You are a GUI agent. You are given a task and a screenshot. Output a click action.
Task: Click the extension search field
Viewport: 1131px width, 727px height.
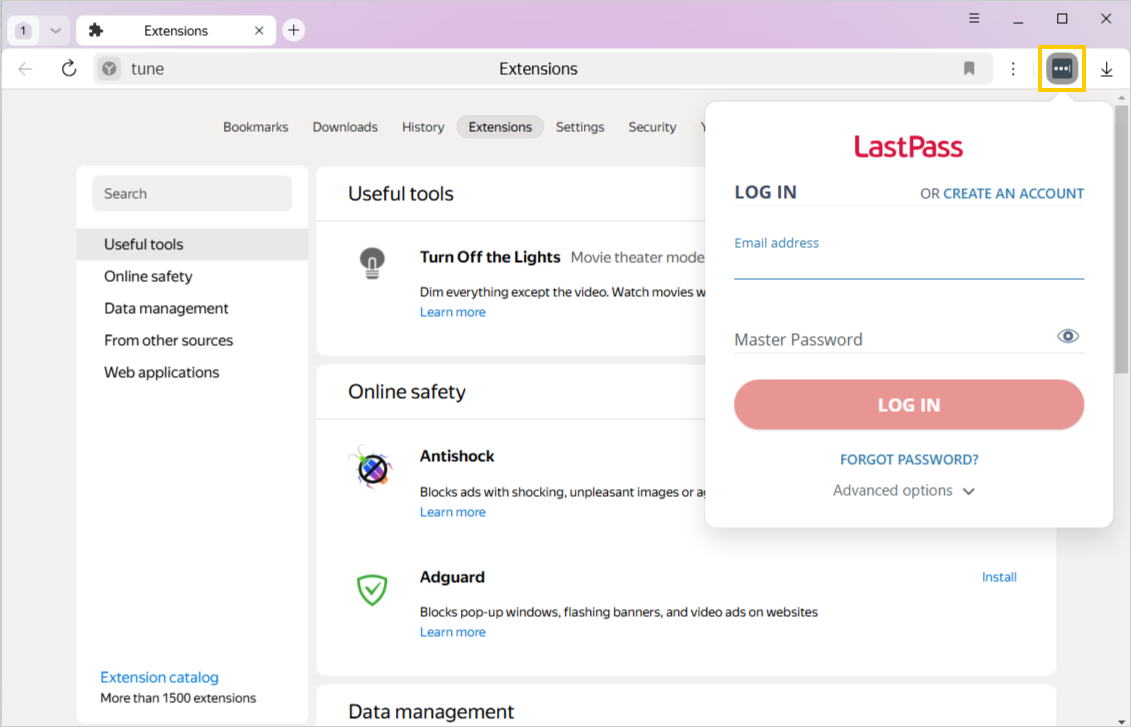[191, 193]
